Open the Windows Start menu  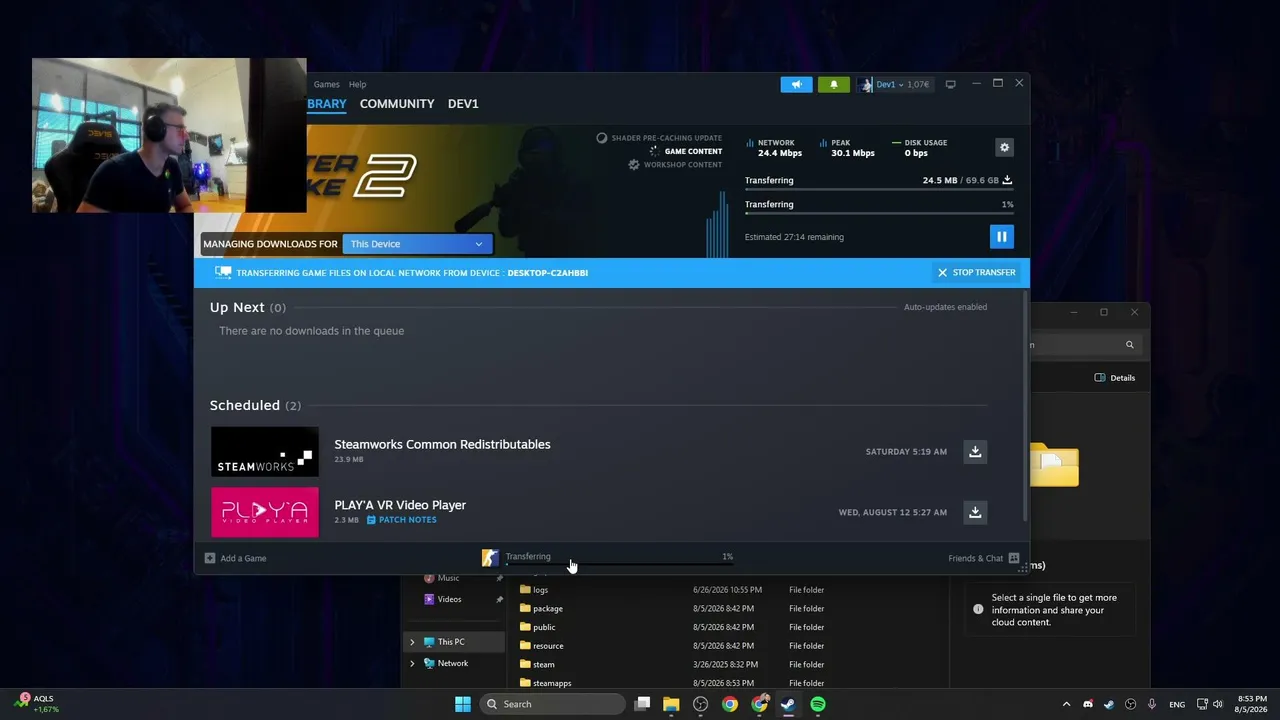coord(463,704)
